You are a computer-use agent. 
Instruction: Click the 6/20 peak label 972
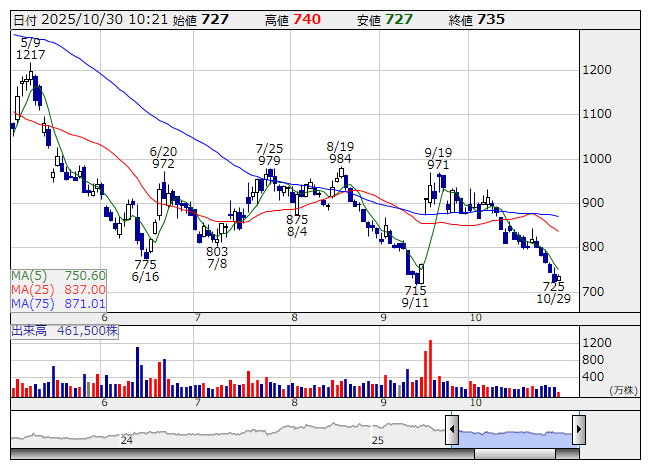(x=163, y=163)
